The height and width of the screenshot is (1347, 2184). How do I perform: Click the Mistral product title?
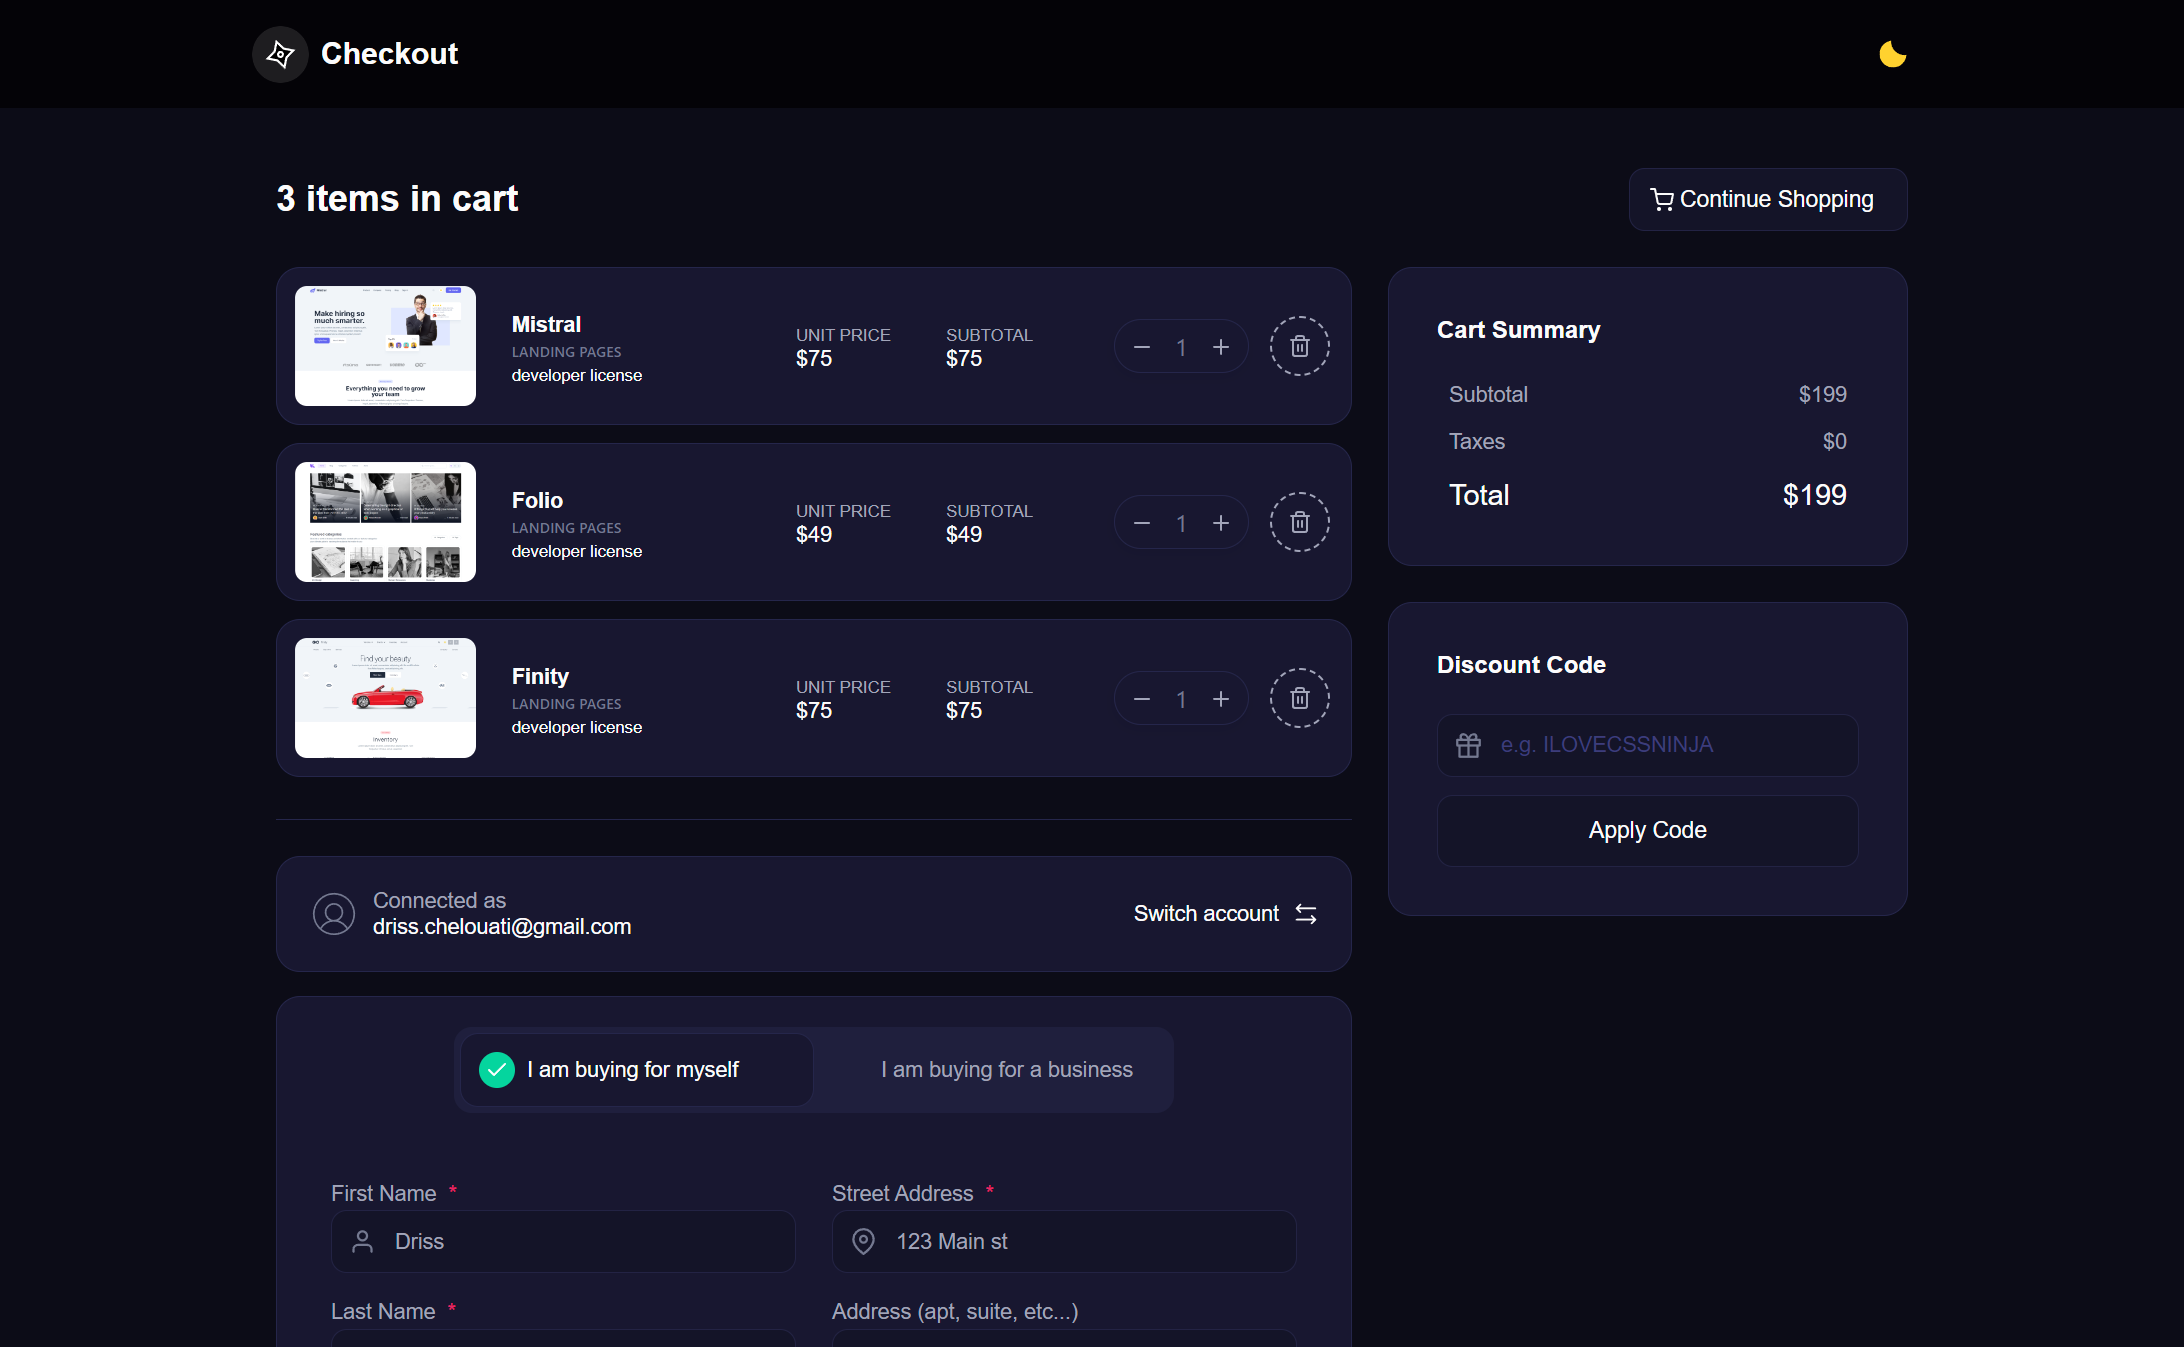click(x=546, y=324)
